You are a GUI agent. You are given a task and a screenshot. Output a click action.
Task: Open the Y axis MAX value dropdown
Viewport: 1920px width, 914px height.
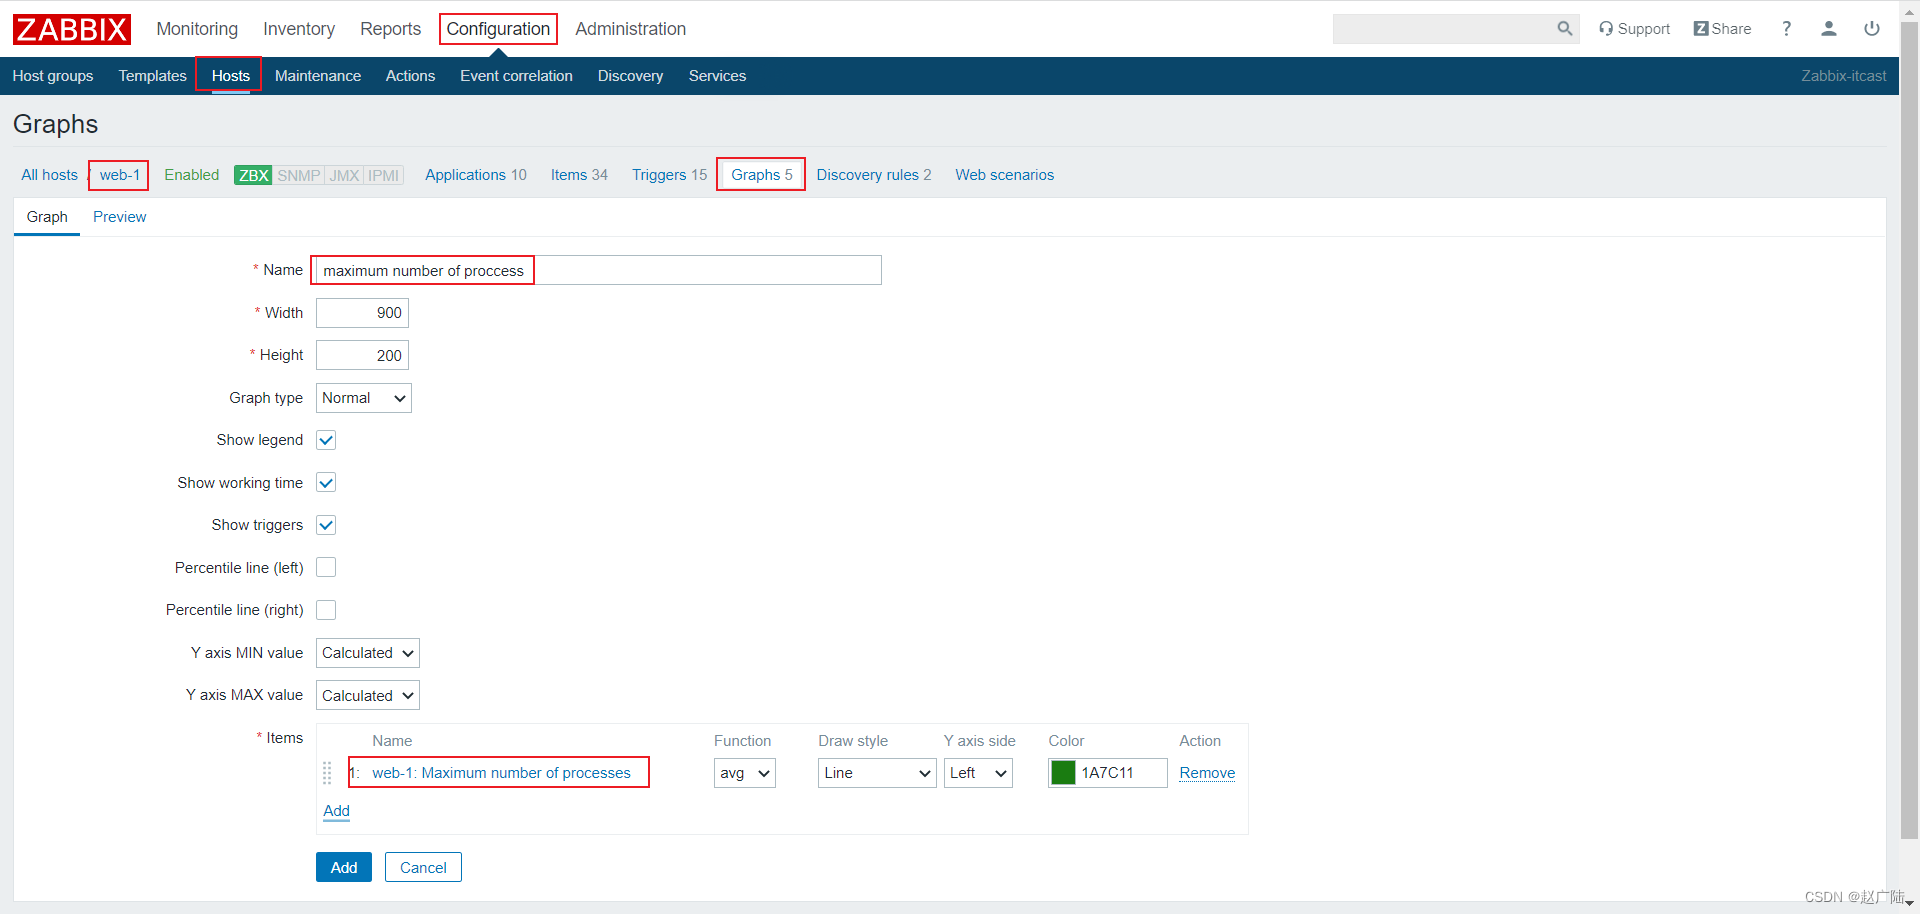[x=368, y=695]
